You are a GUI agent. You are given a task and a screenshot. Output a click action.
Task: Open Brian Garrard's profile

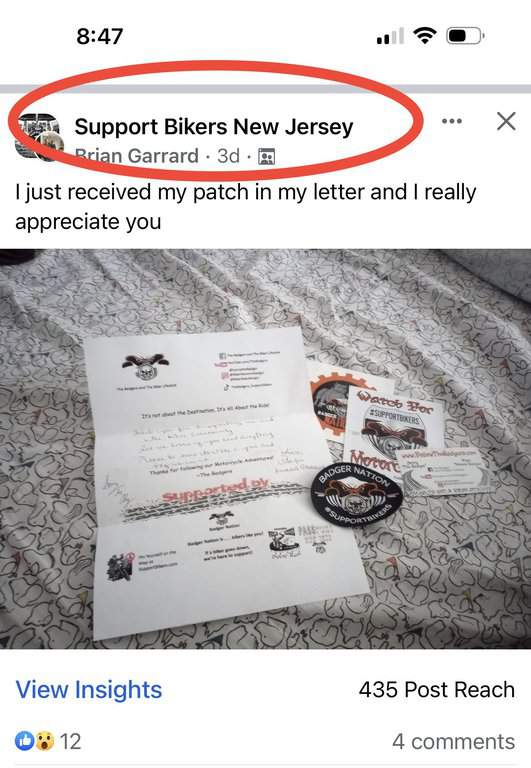[136, 156]
